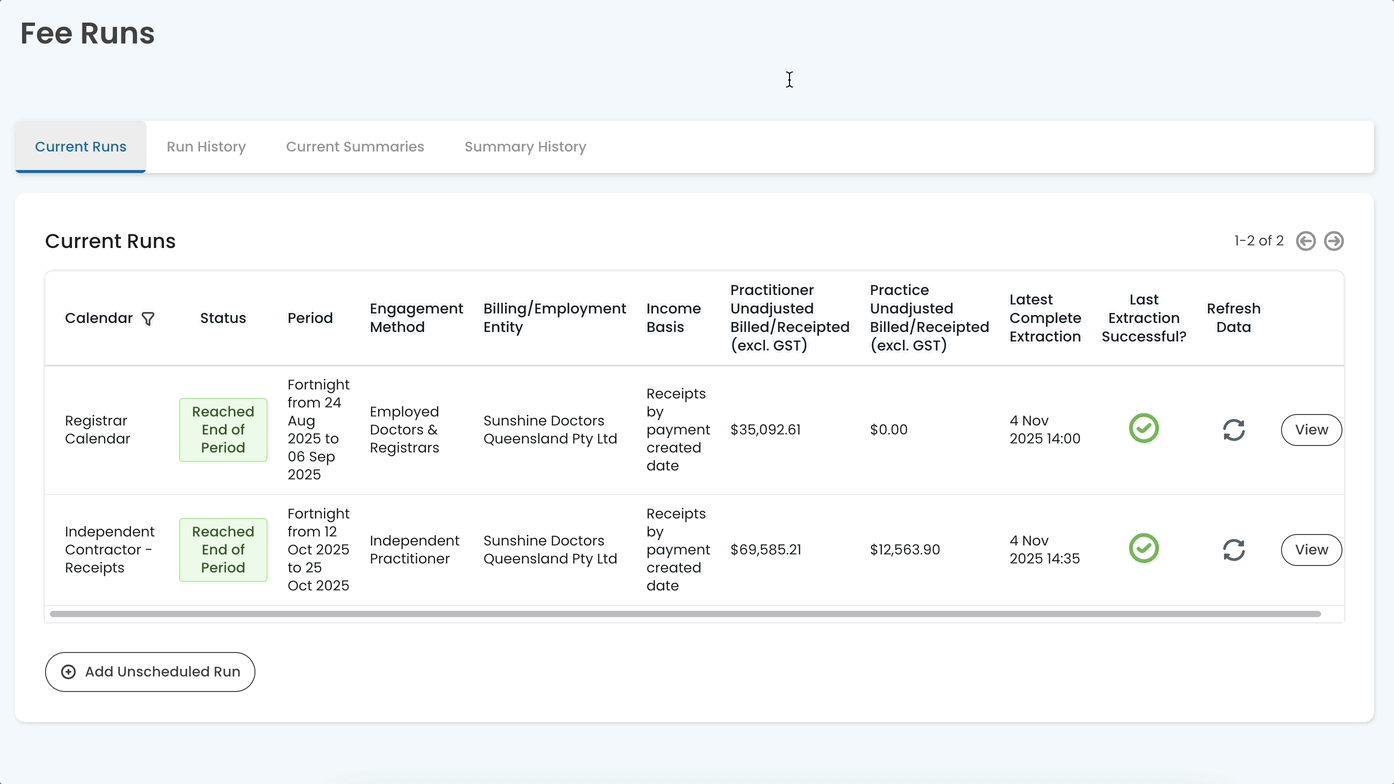Screen dimensions: 1394x784
Task: Click Independent Contractor's Reached End of Period badge
Action: (223, 550)
